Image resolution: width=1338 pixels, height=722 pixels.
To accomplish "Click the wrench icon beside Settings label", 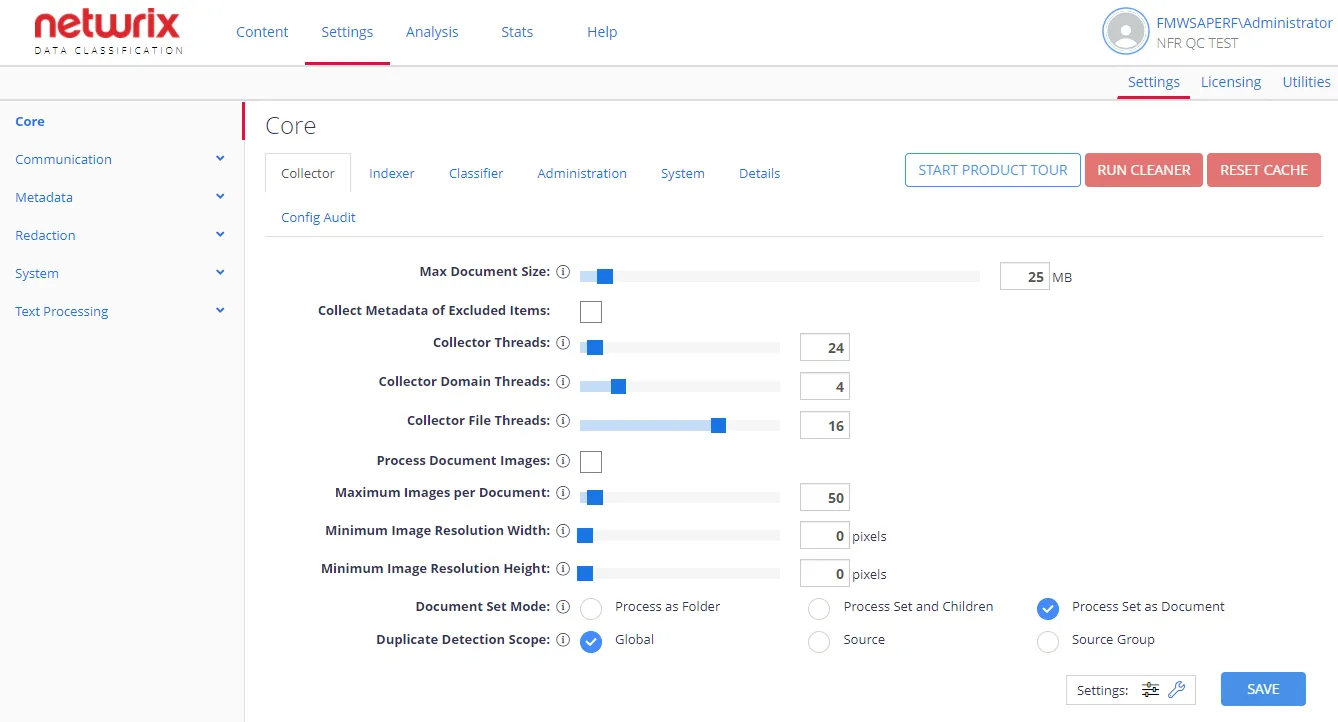I will point(1177,690).
